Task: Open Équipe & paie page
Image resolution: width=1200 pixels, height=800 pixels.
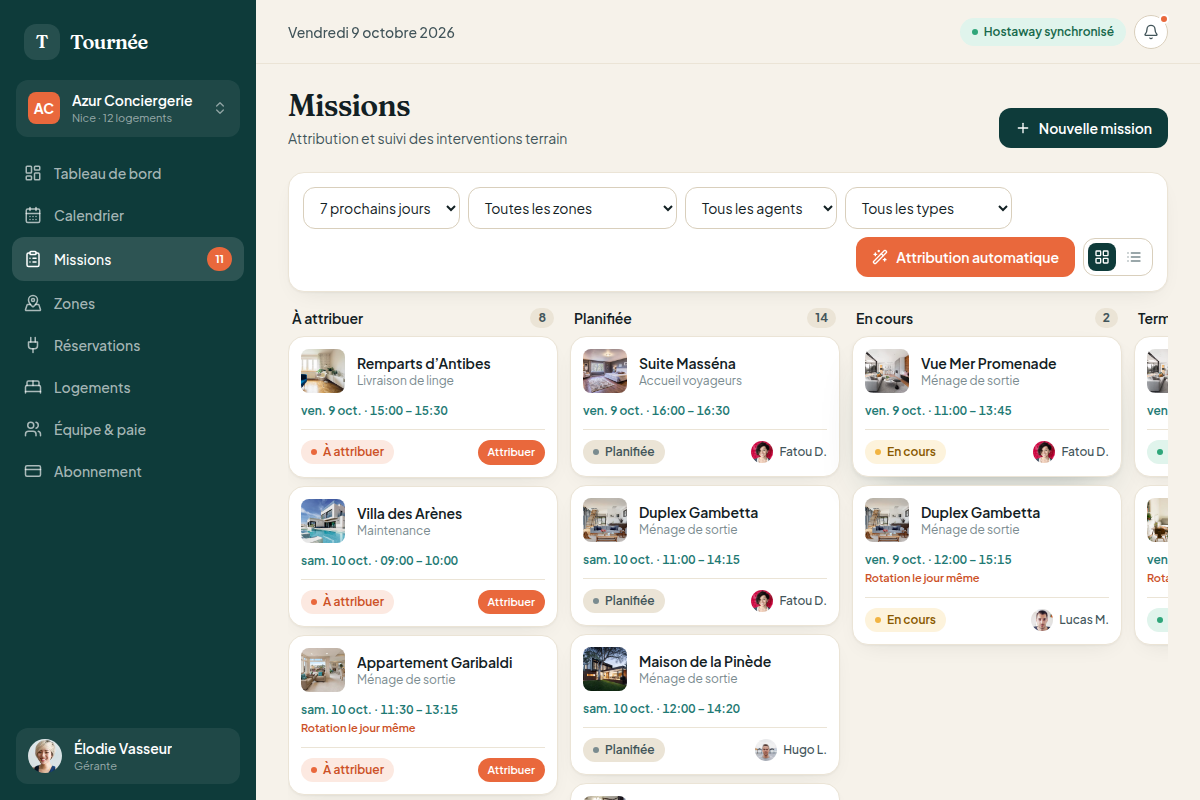Action: (128, 429)
